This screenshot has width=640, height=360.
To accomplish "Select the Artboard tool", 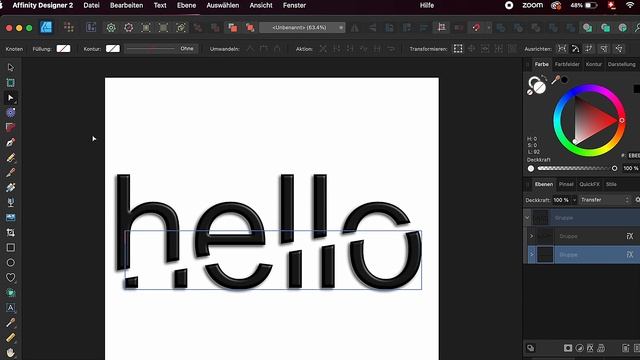I will pos(11,83).
